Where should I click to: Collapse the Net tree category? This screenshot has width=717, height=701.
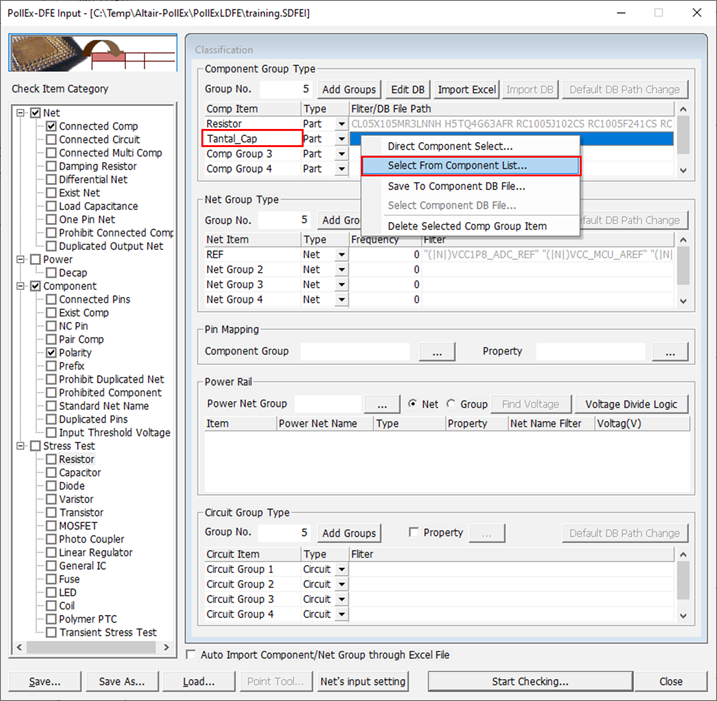click(22, 113)
